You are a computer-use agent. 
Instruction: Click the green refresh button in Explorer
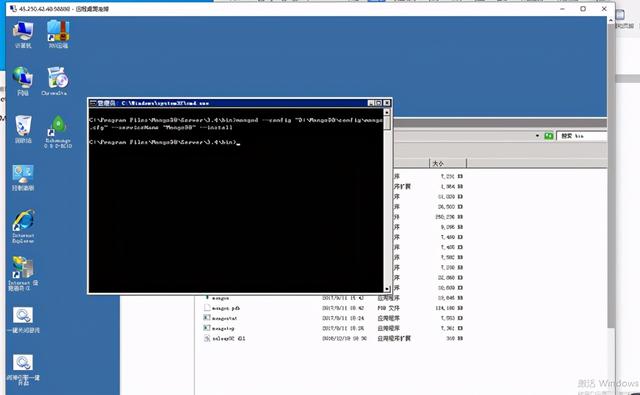(549, 136)
